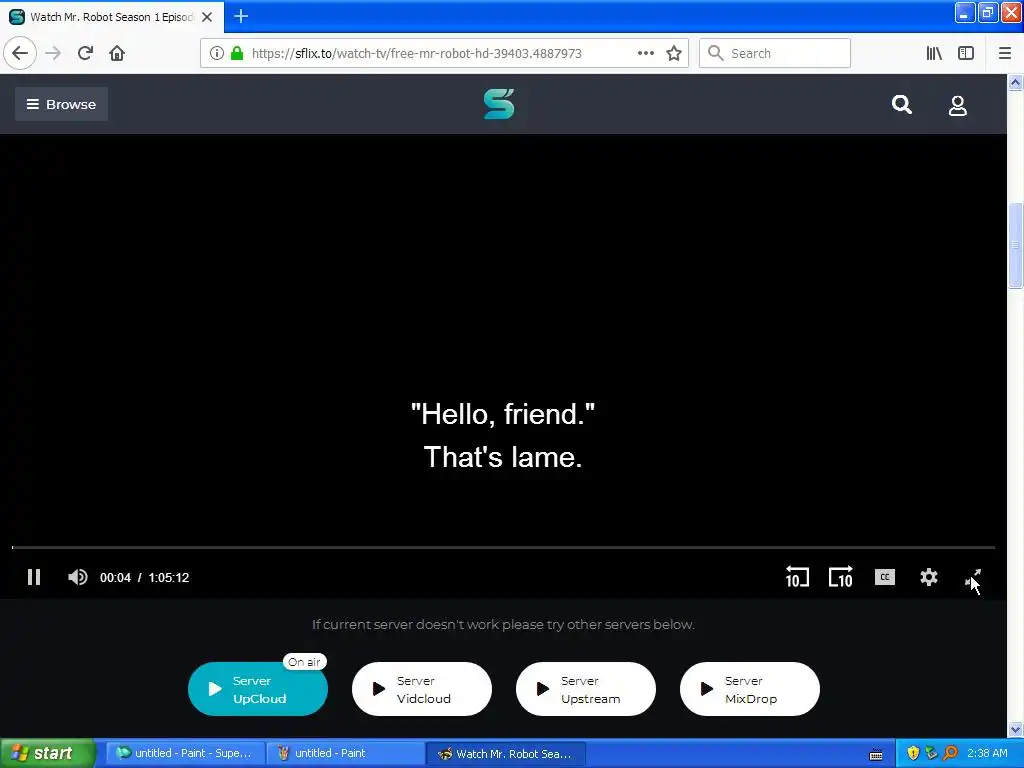Select the Watch Mr. Robot Season tab
The height and width of the screenshot is (768, 1024).
[x=112, y=17]
